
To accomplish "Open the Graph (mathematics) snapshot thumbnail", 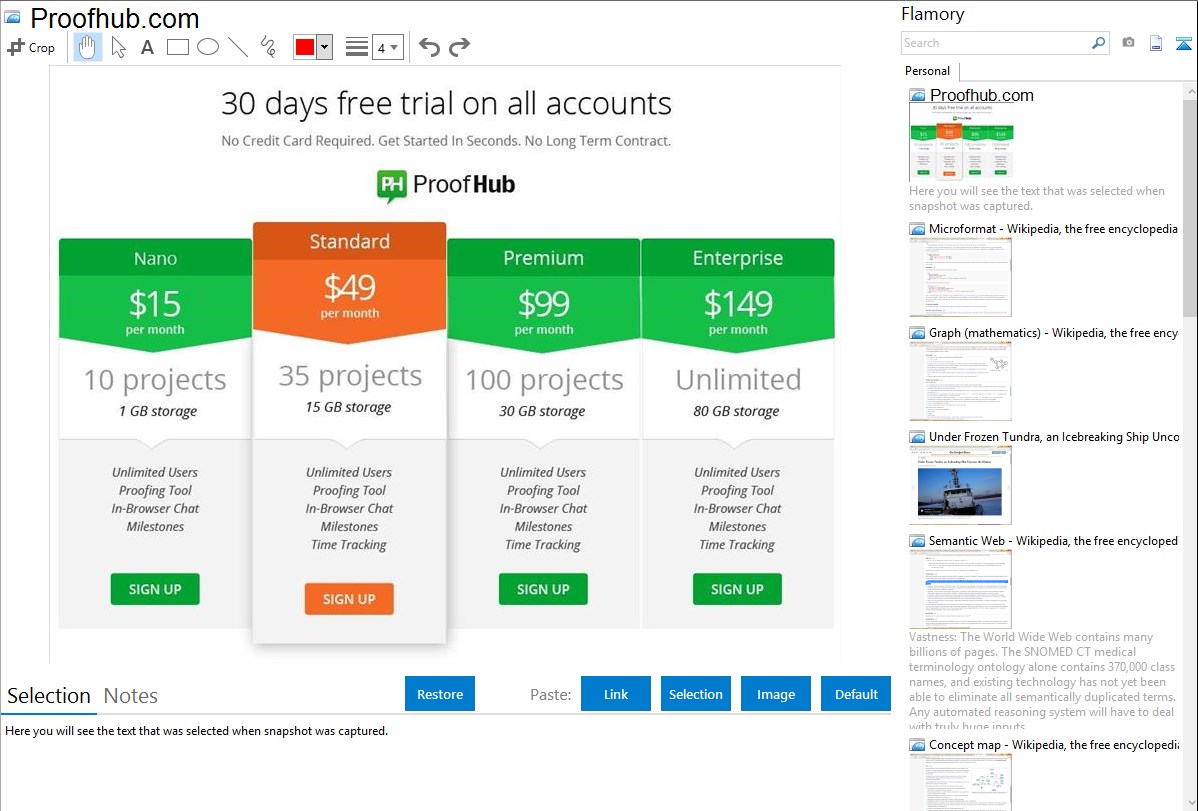I will coord(960,381).
